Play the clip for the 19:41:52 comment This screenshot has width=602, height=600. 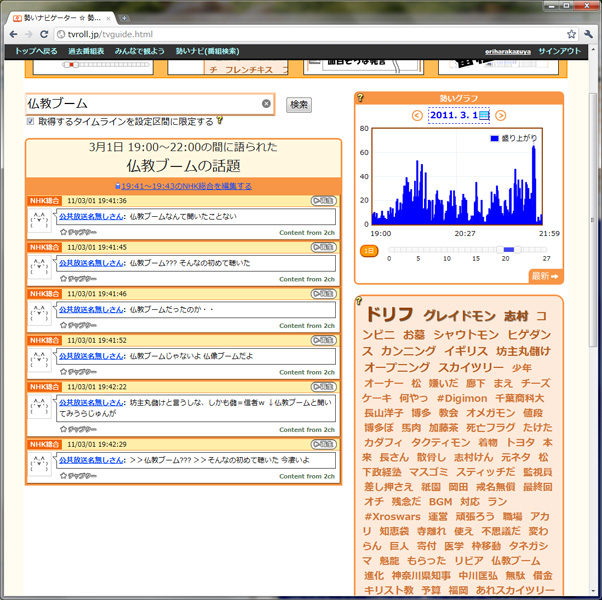click(x=324, y=340)
